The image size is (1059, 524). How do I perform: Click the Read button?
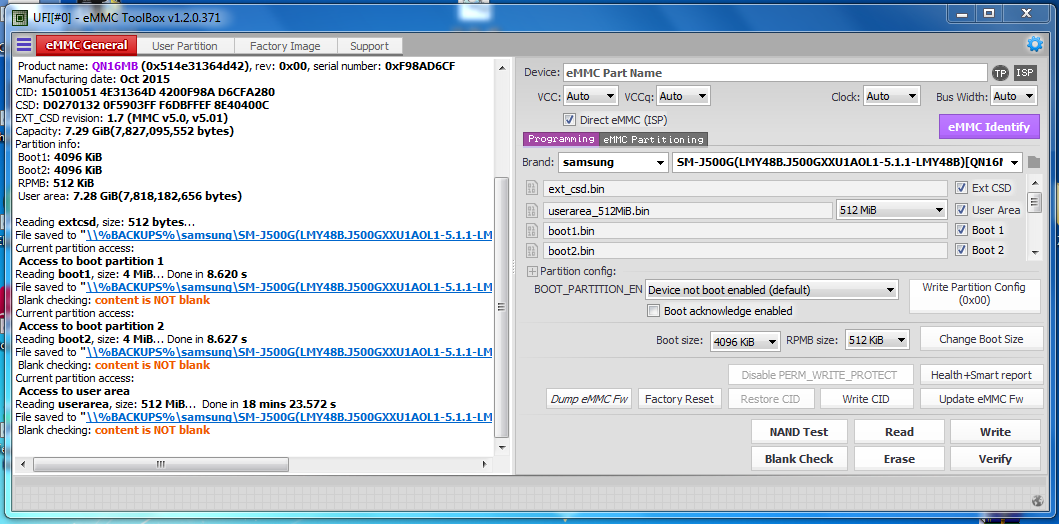[x=899, y=431]
